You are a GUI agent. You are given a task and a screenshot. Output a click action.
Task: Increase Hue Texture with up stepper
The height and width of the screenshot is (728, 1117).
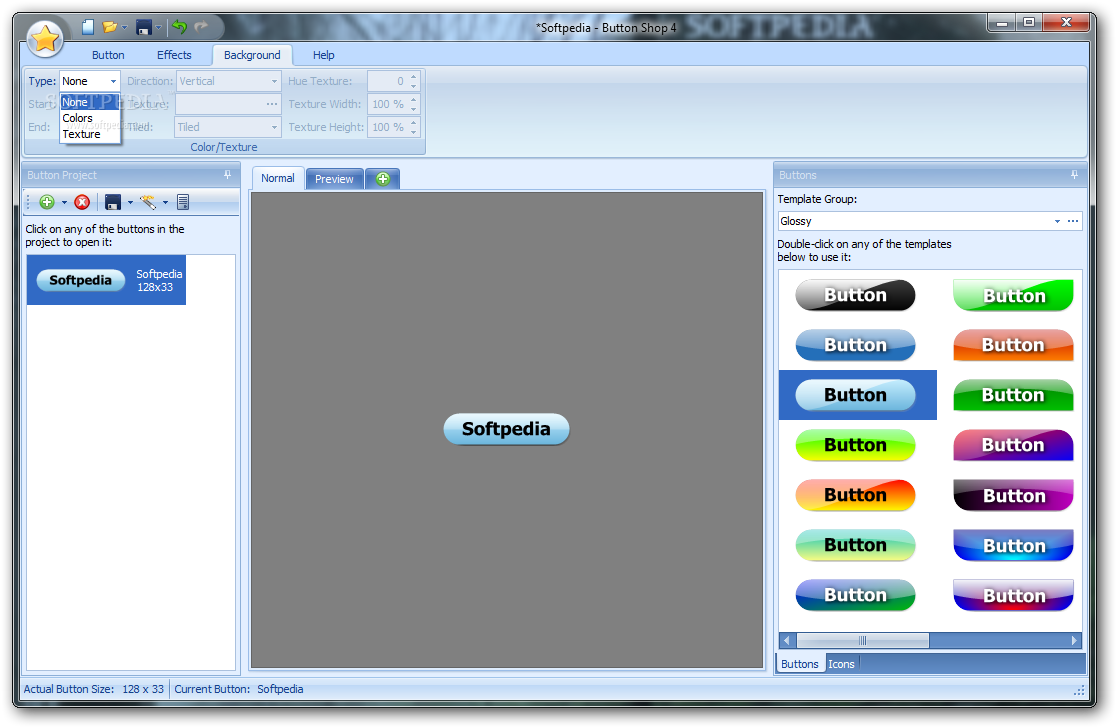[413, 76]
